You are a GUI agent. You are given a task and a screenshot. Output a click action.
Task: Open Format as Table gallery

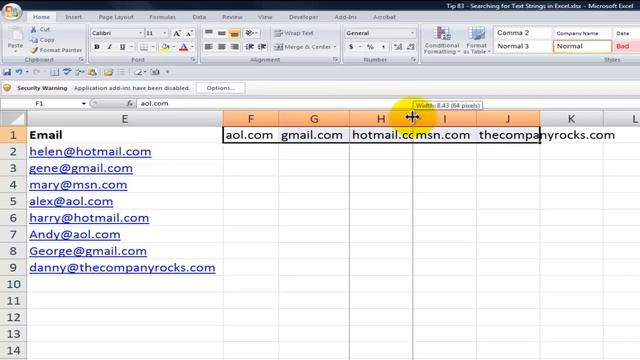(x=476, y=40)
